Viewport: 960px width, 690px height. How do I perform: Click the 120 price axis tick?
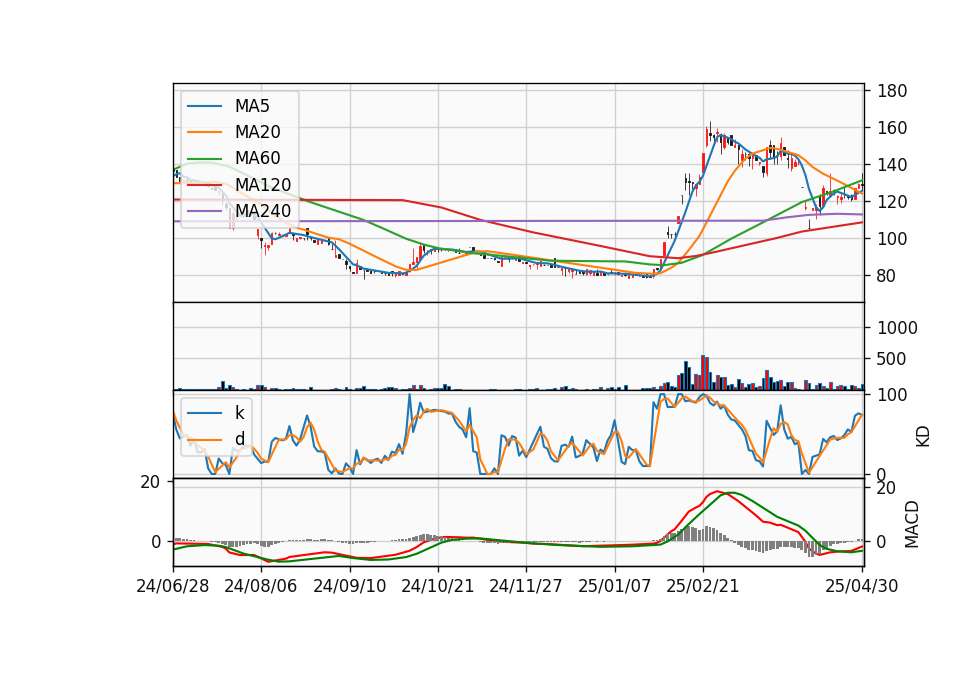892,201
